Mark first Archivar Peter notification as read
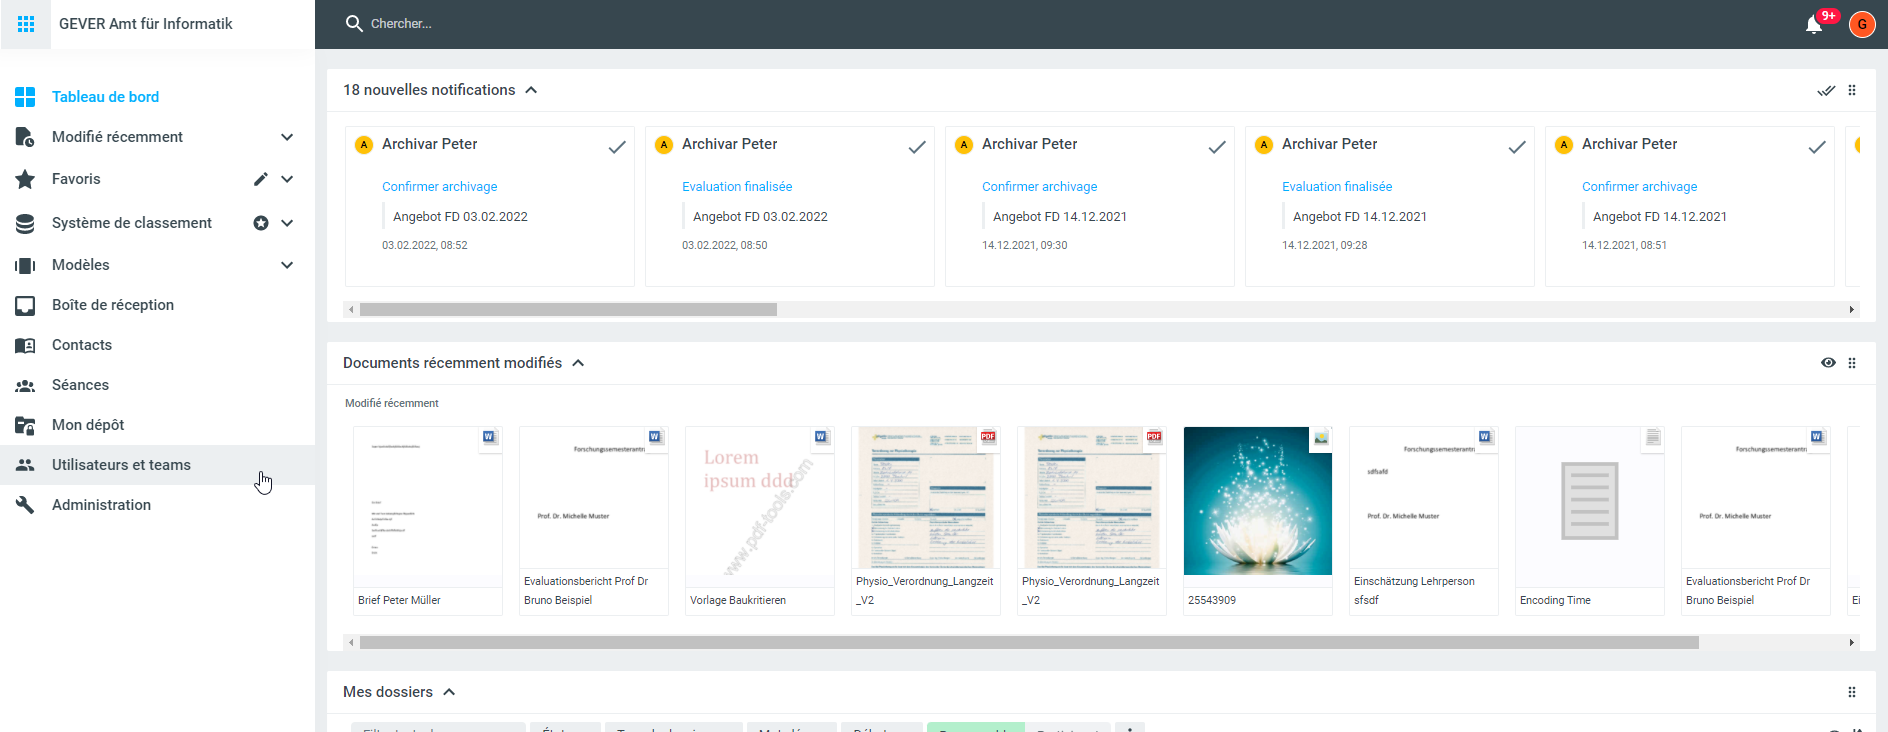This screenshot has height=732, width=1888. coord(617,147)
